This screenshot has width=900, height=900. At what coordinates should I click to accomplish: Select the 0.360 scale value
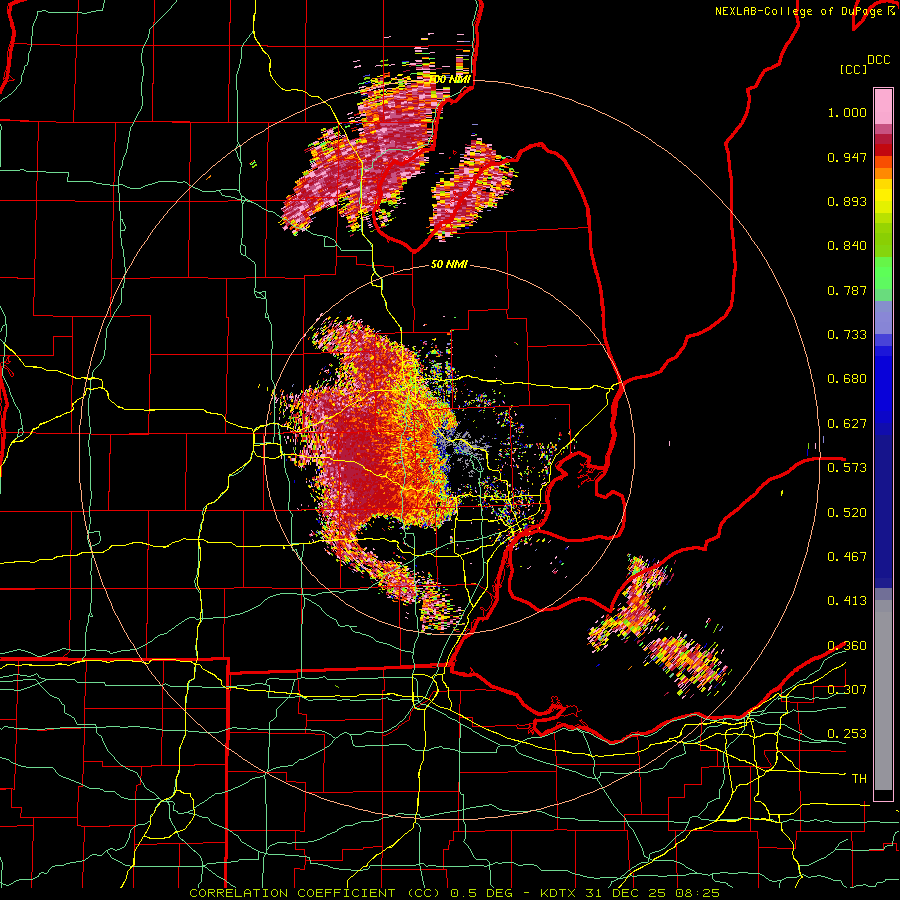pyautogui.click(x=847, y=646)
